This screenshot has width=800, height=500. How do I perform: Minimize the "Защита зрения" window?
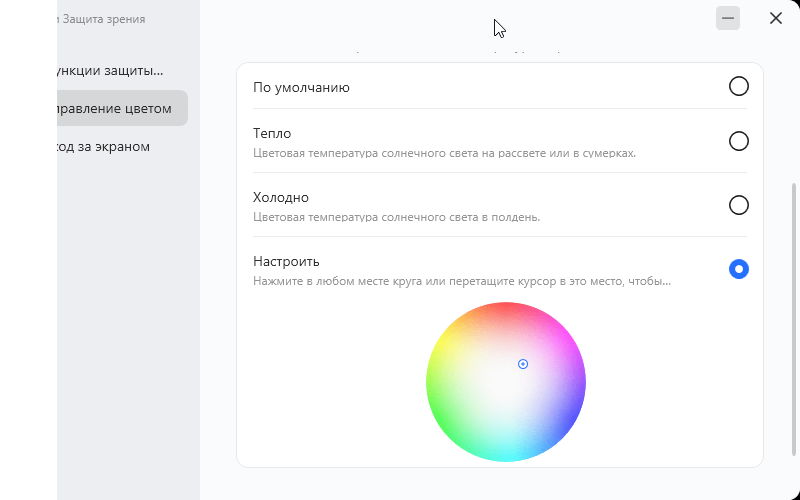[x=728, y=18]
